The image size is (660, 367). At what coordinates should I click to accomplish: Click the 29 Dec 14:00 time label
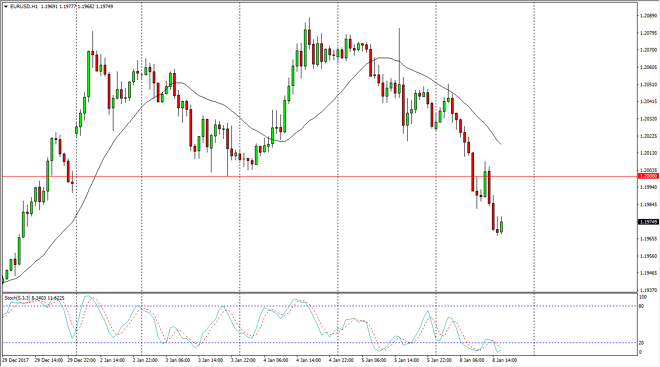tap(49, 360)
